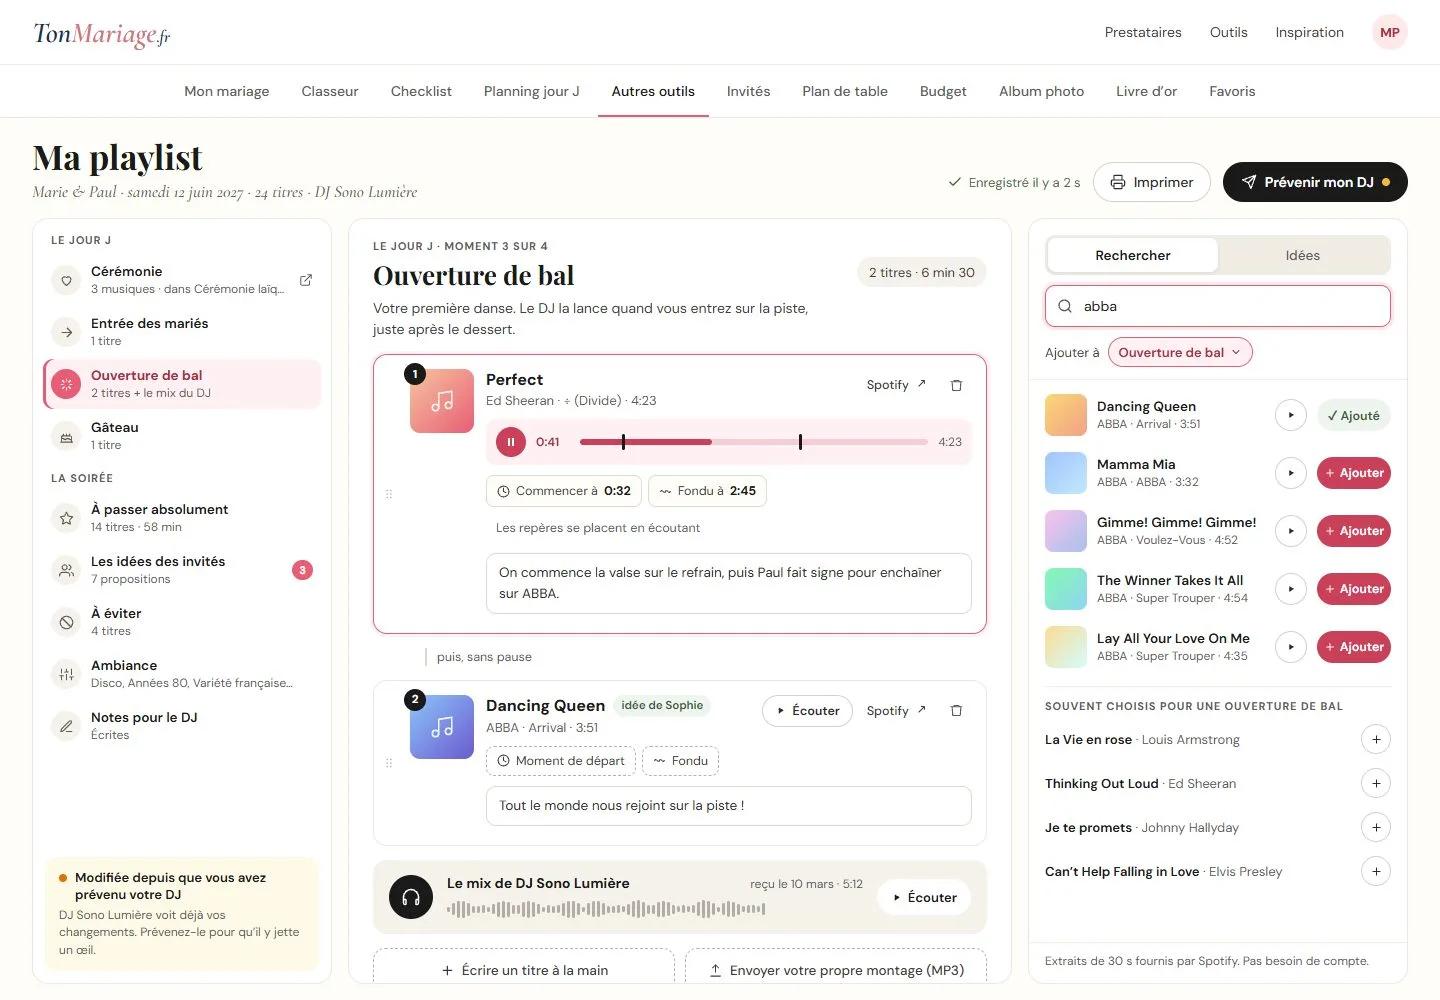Image resolution: width=1440 pixels, height=1000 pixels.
Task: Toggle Fondu for Dancing Queen
Action: (x=680, y=761)
